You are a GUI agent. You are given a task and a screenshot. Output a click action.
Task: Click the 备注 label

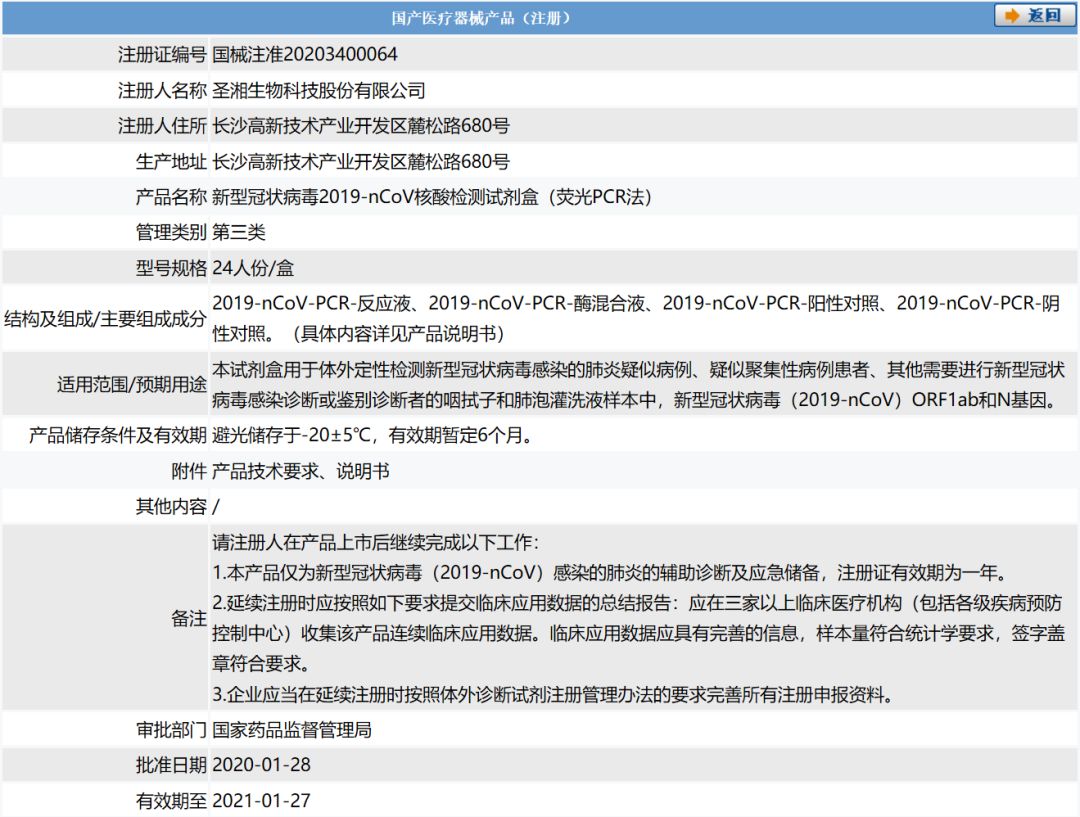(188, 619)
